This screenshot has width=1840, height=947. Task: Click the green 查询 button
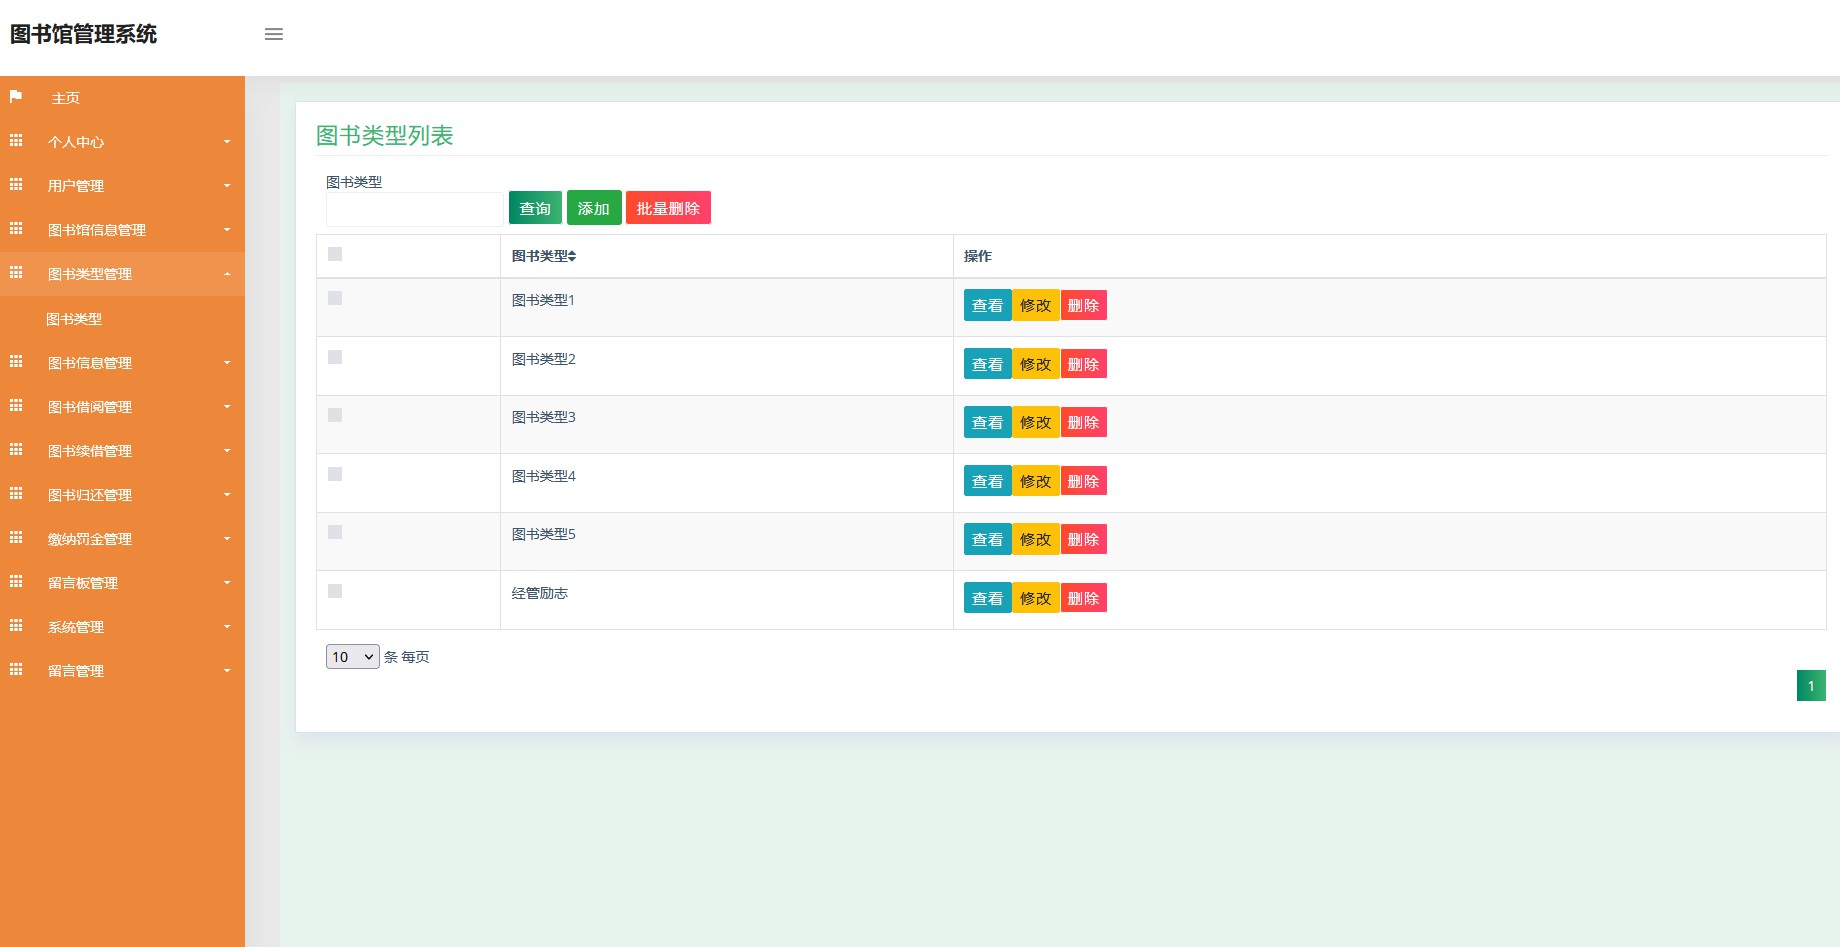[x=535, y=208]
